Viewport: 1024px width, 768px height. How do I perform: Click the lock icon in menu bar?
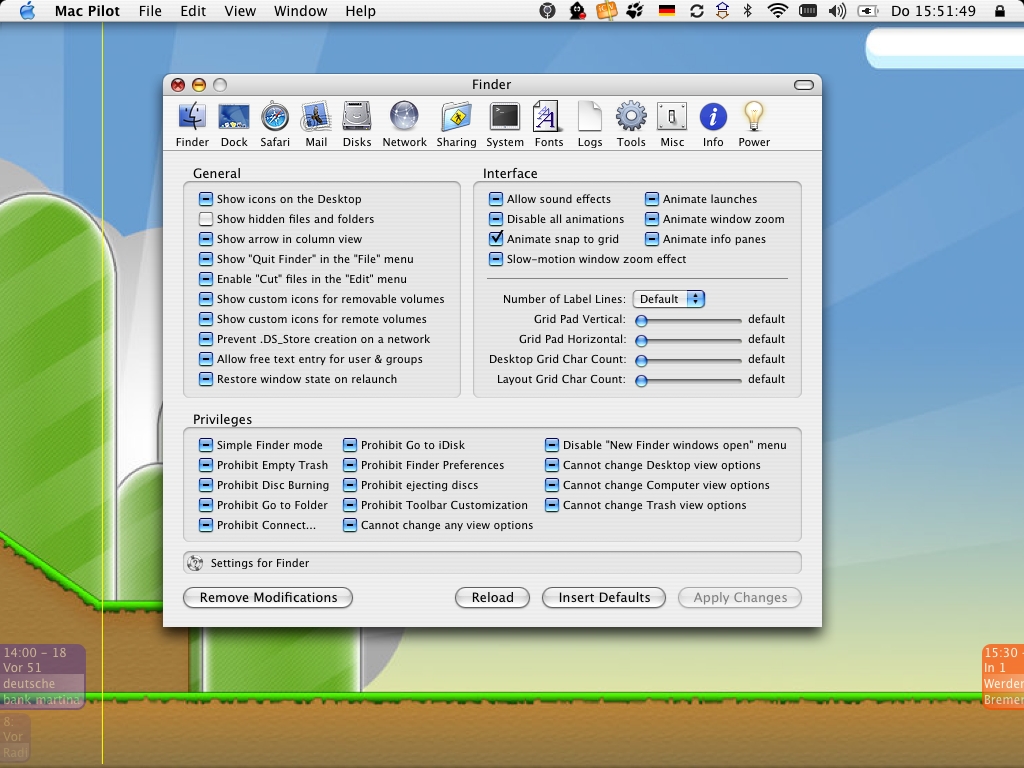(x=1000, y=10)
